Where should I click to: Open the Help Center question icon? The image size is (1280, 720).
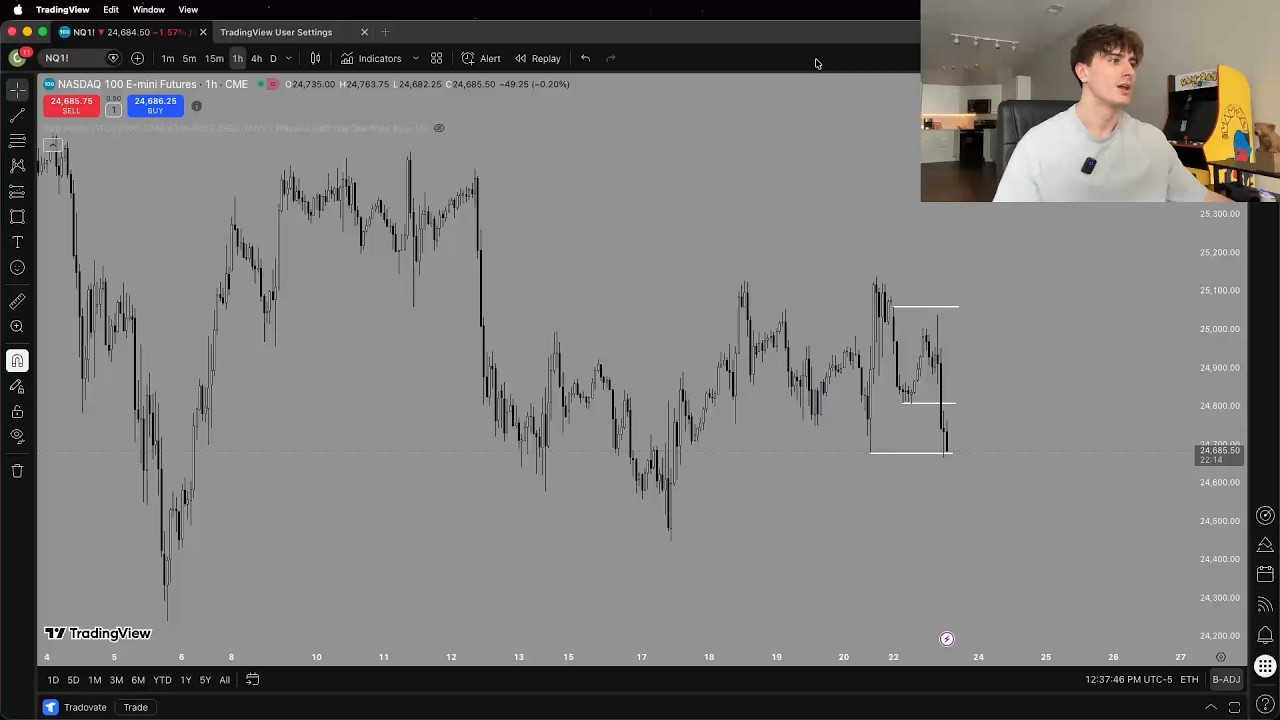pyautogui.click(x=1265, y=705)
